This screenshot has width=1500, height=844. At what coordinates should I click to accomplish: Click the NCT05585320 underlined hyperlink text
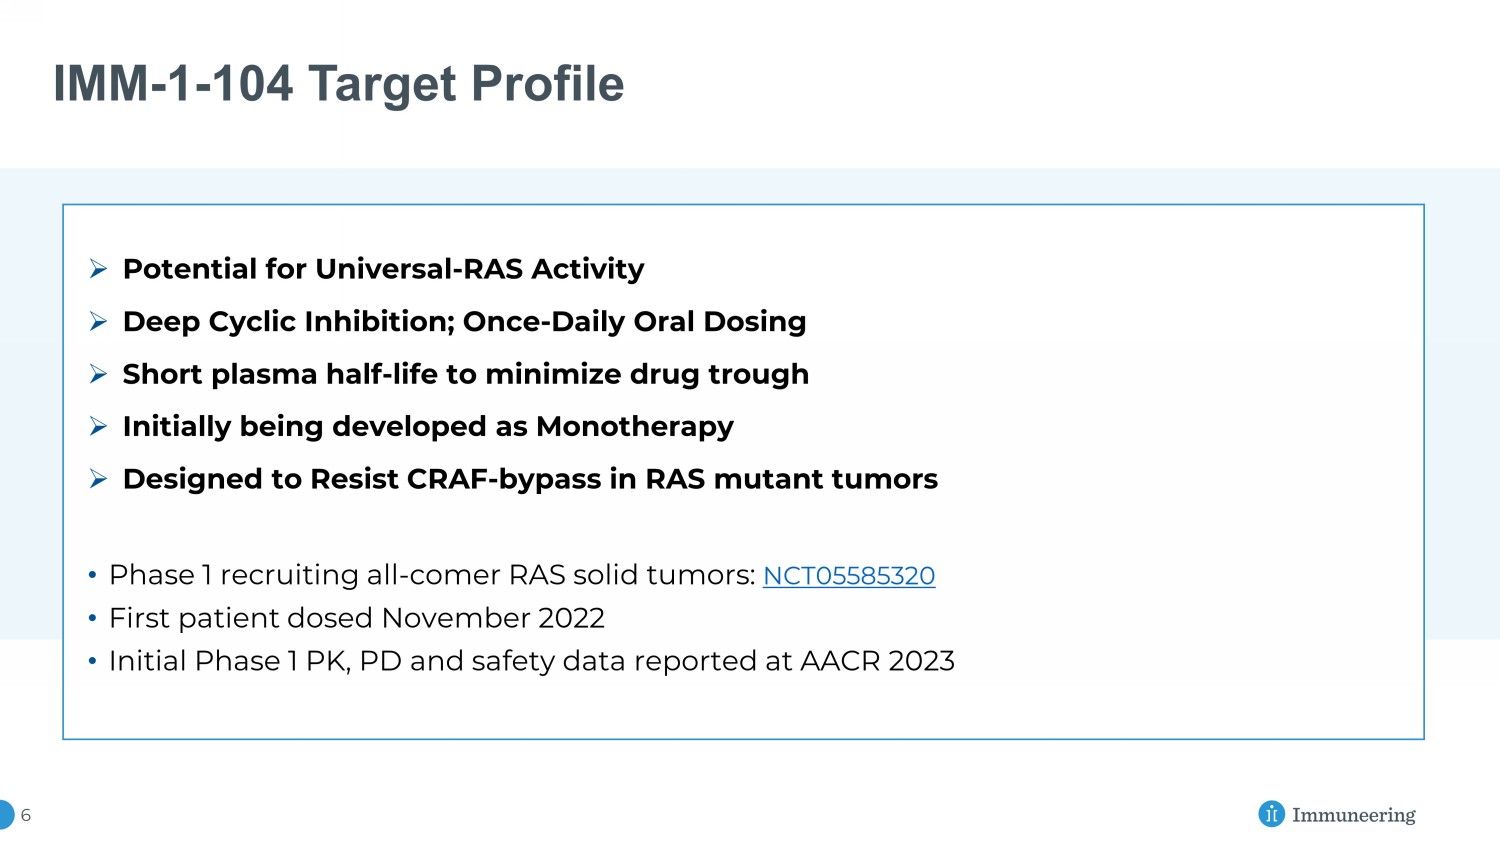849,576
